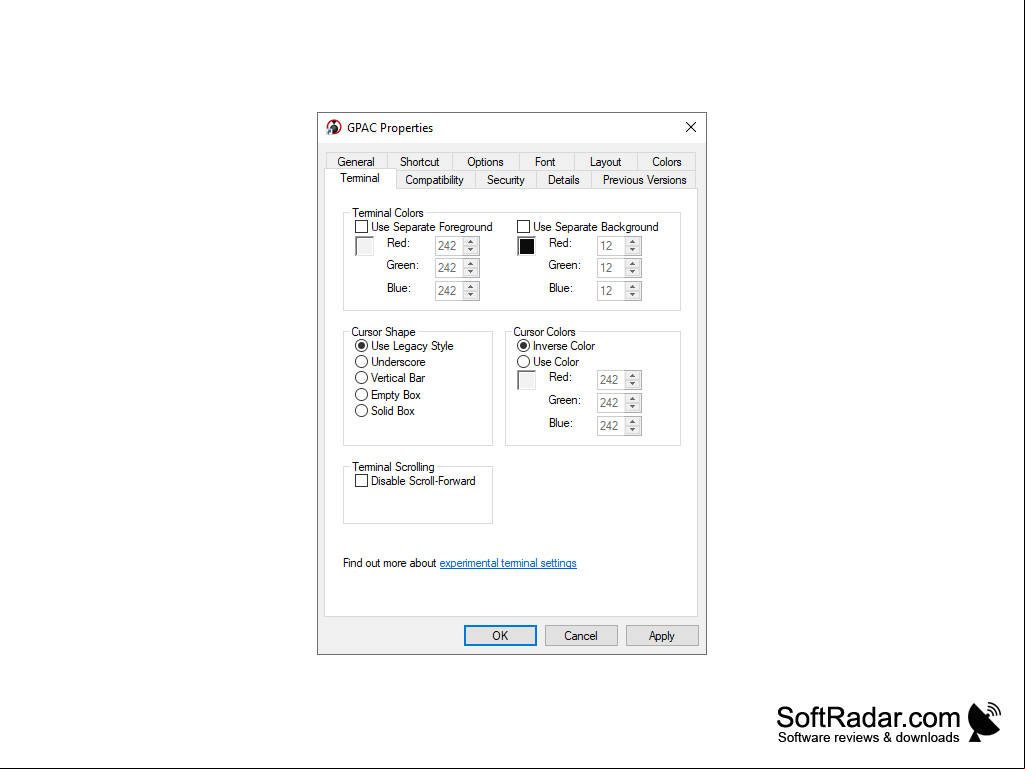Select the Font tab
Viewport: 1025px width, 769px height.
[545, 162]
